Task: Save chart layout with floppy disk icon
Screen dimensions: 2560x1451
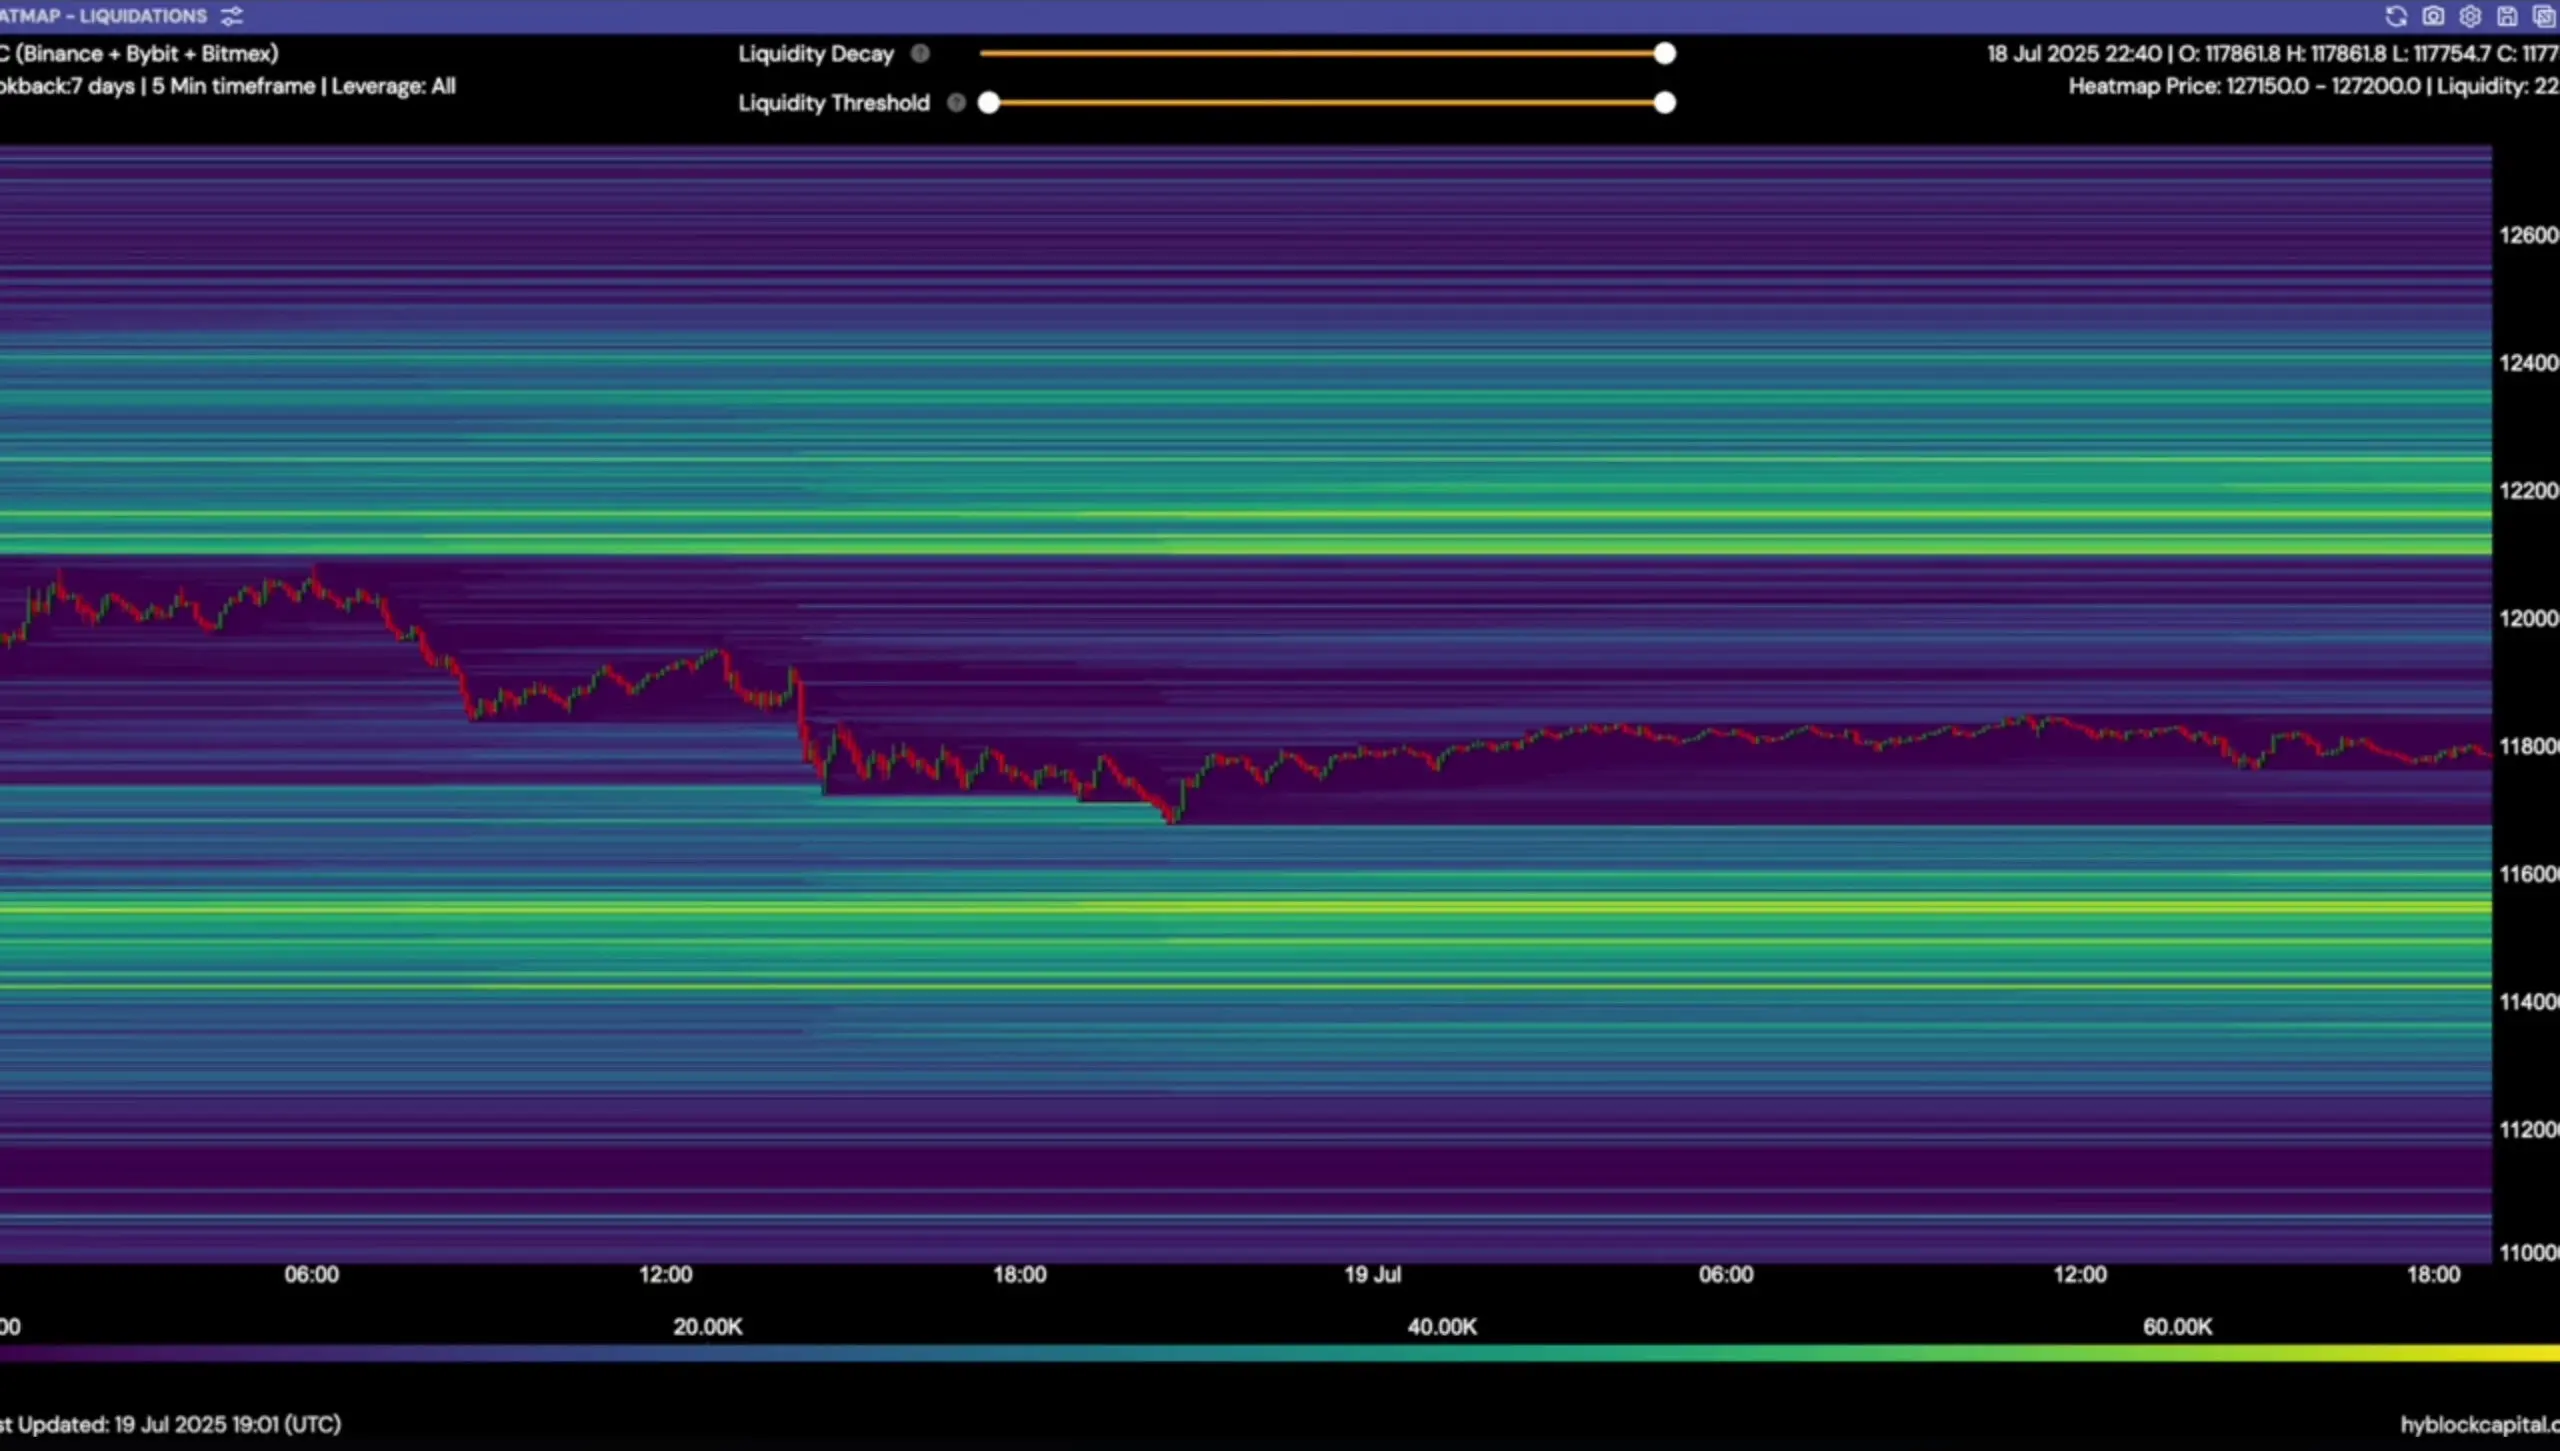Action: tap(2507, 16)
